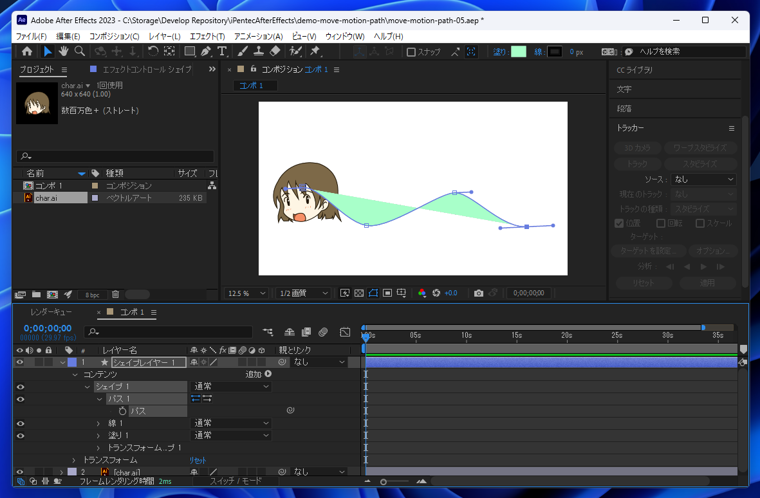Collapse the コンテンツ group
Viewport: 760px width, 498px height.
pos(75,374)
